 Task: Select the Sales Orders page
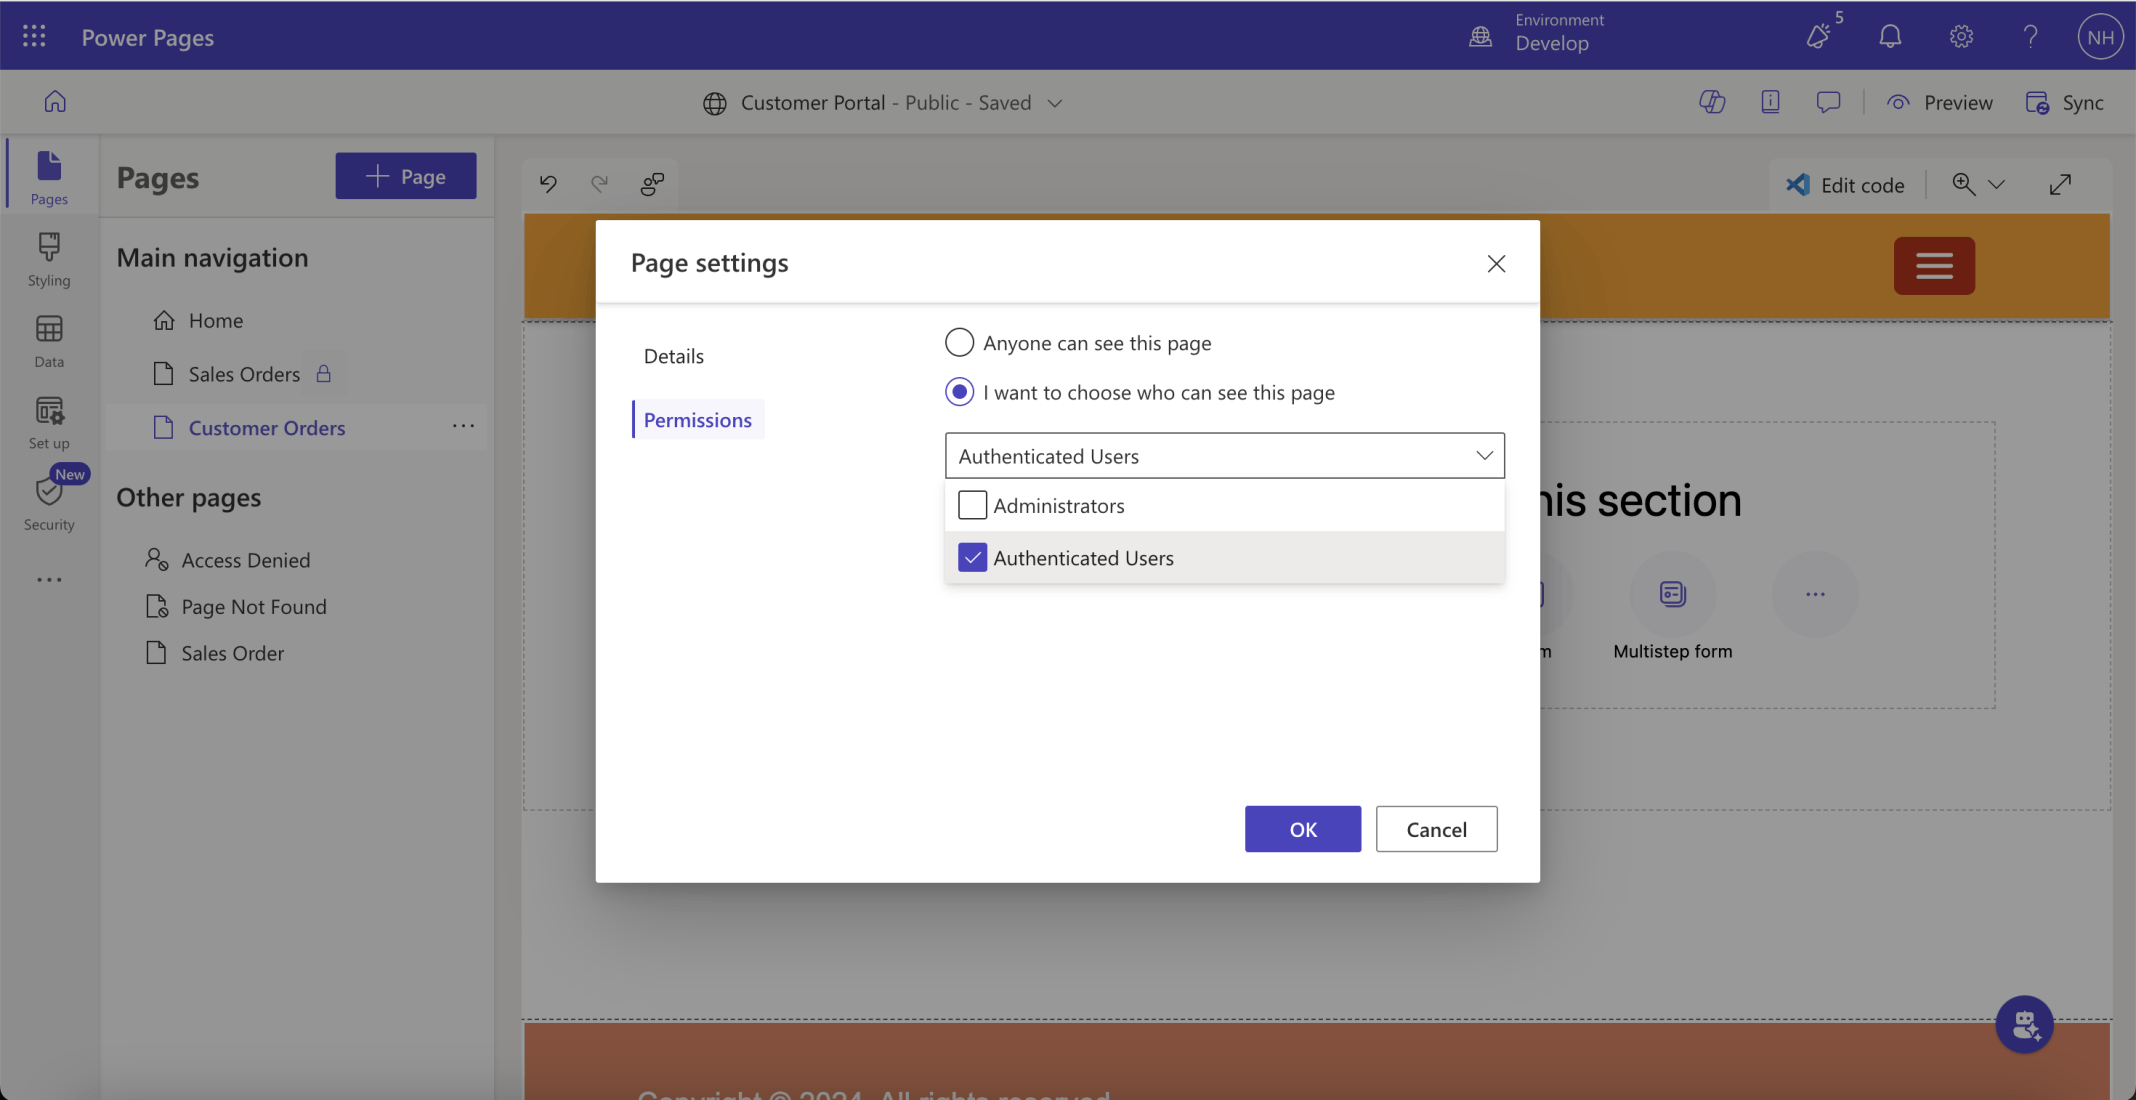click(244, 374)
